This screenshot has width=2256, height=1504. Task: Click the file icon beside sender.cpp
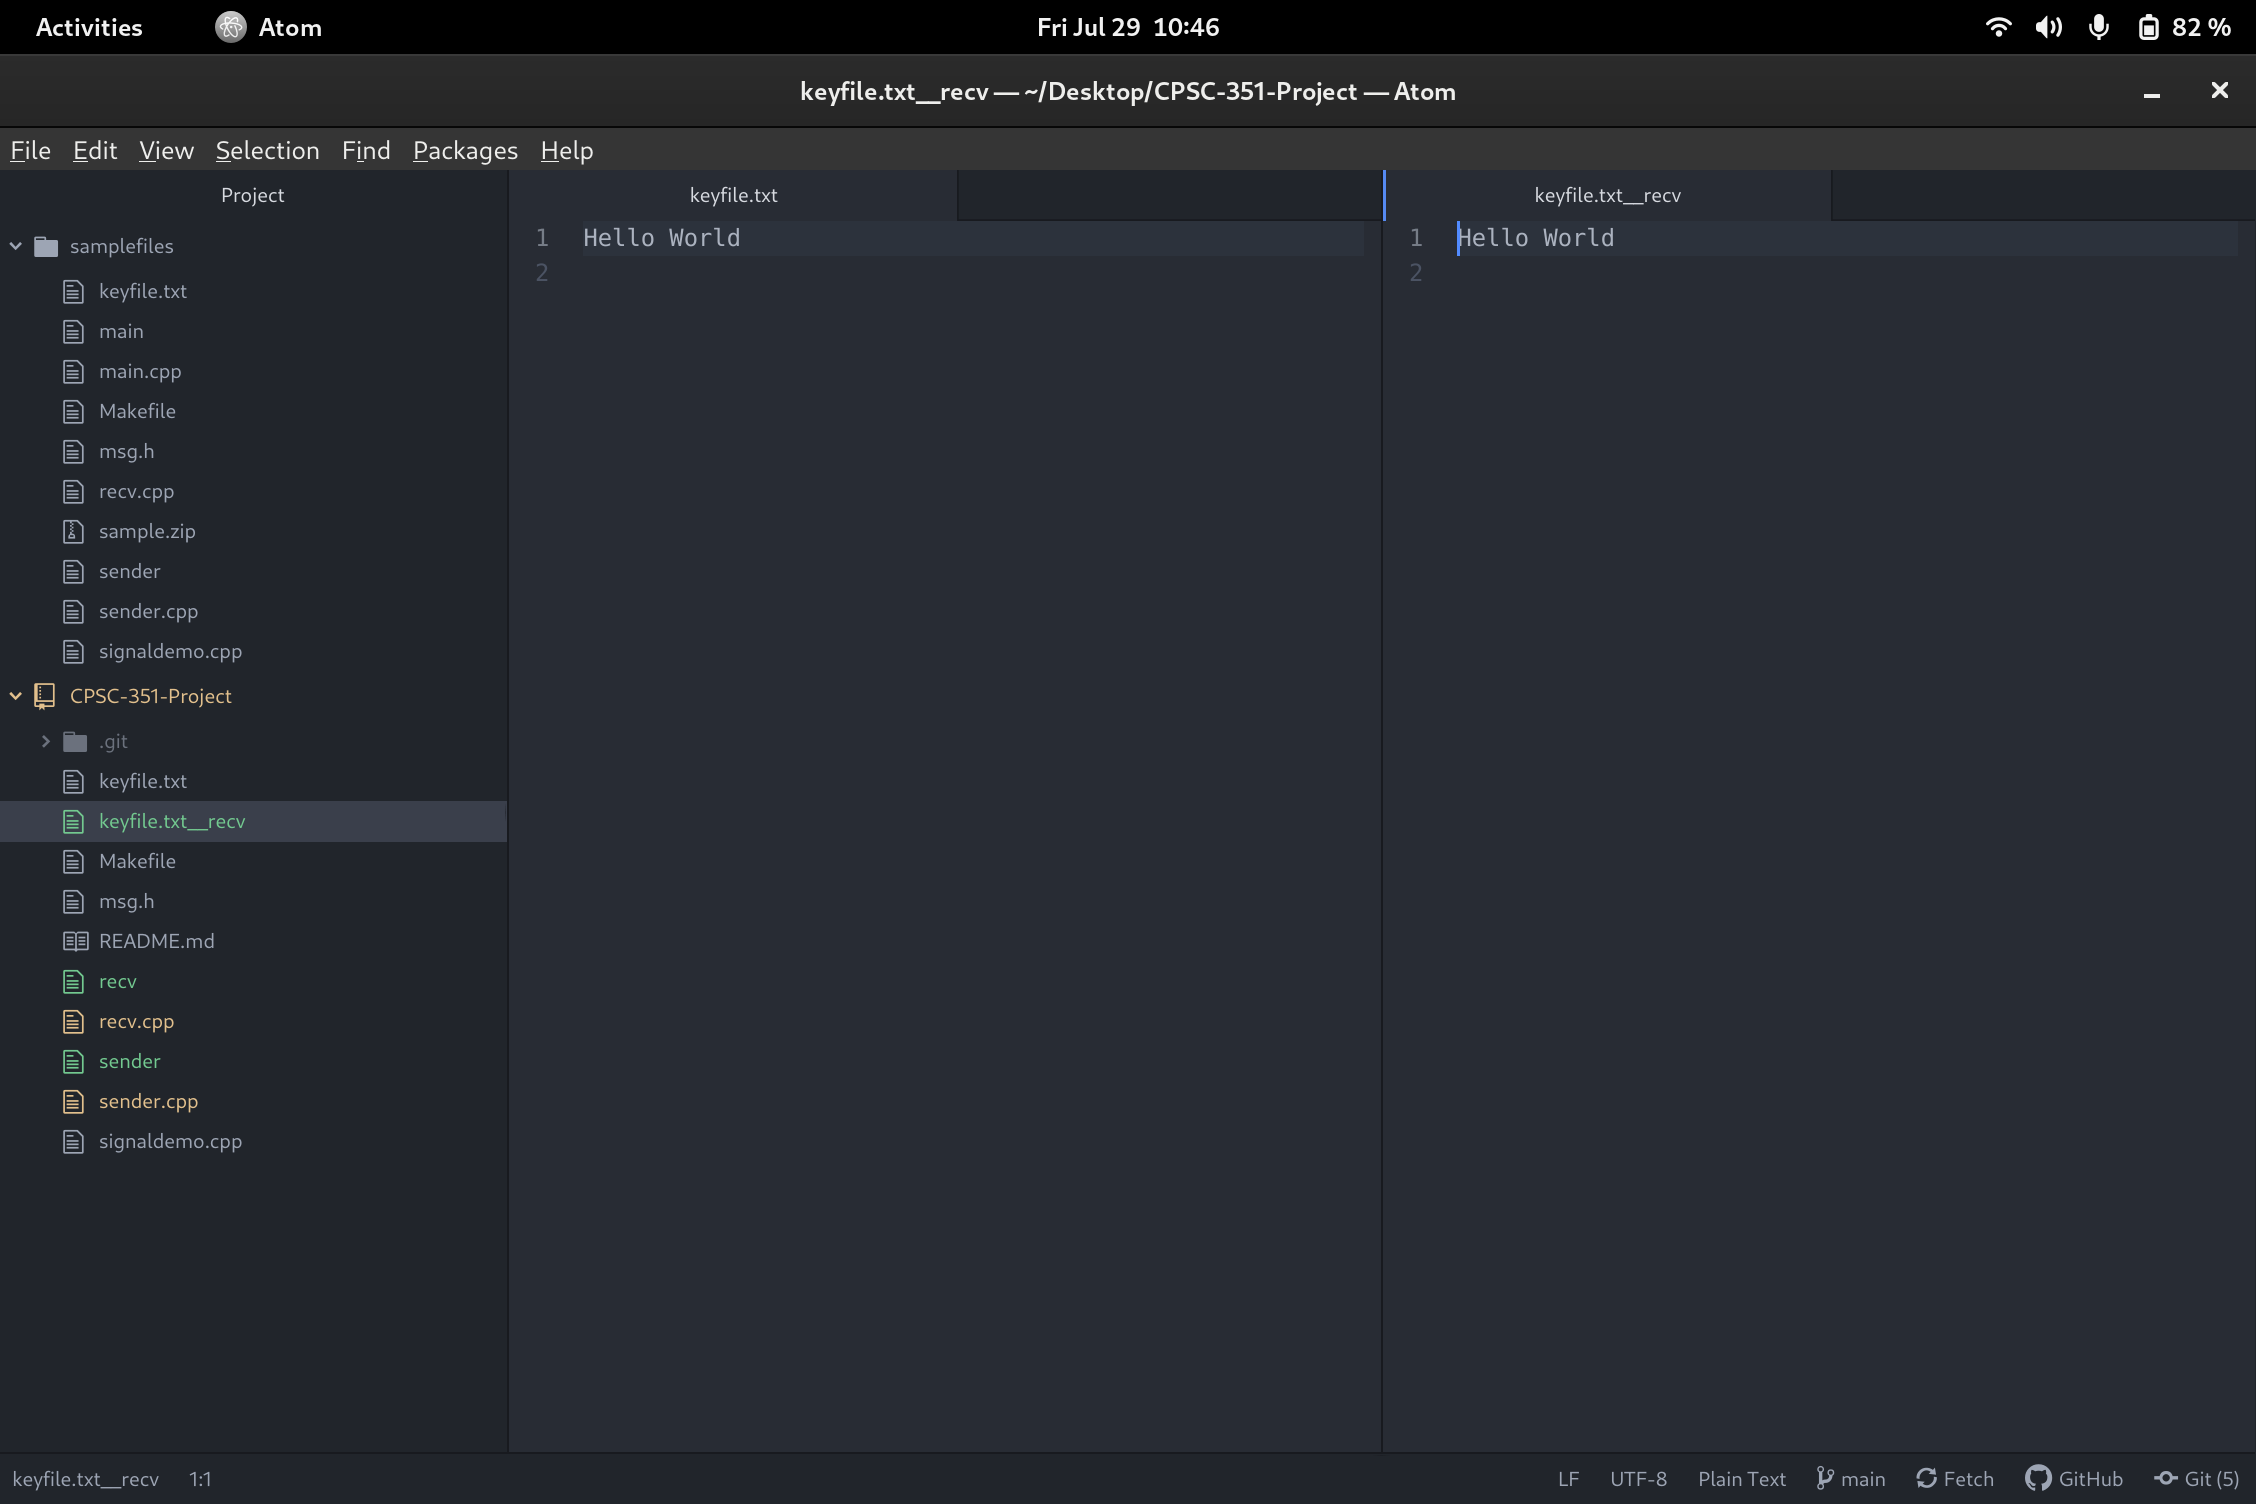tap(73, 611)
